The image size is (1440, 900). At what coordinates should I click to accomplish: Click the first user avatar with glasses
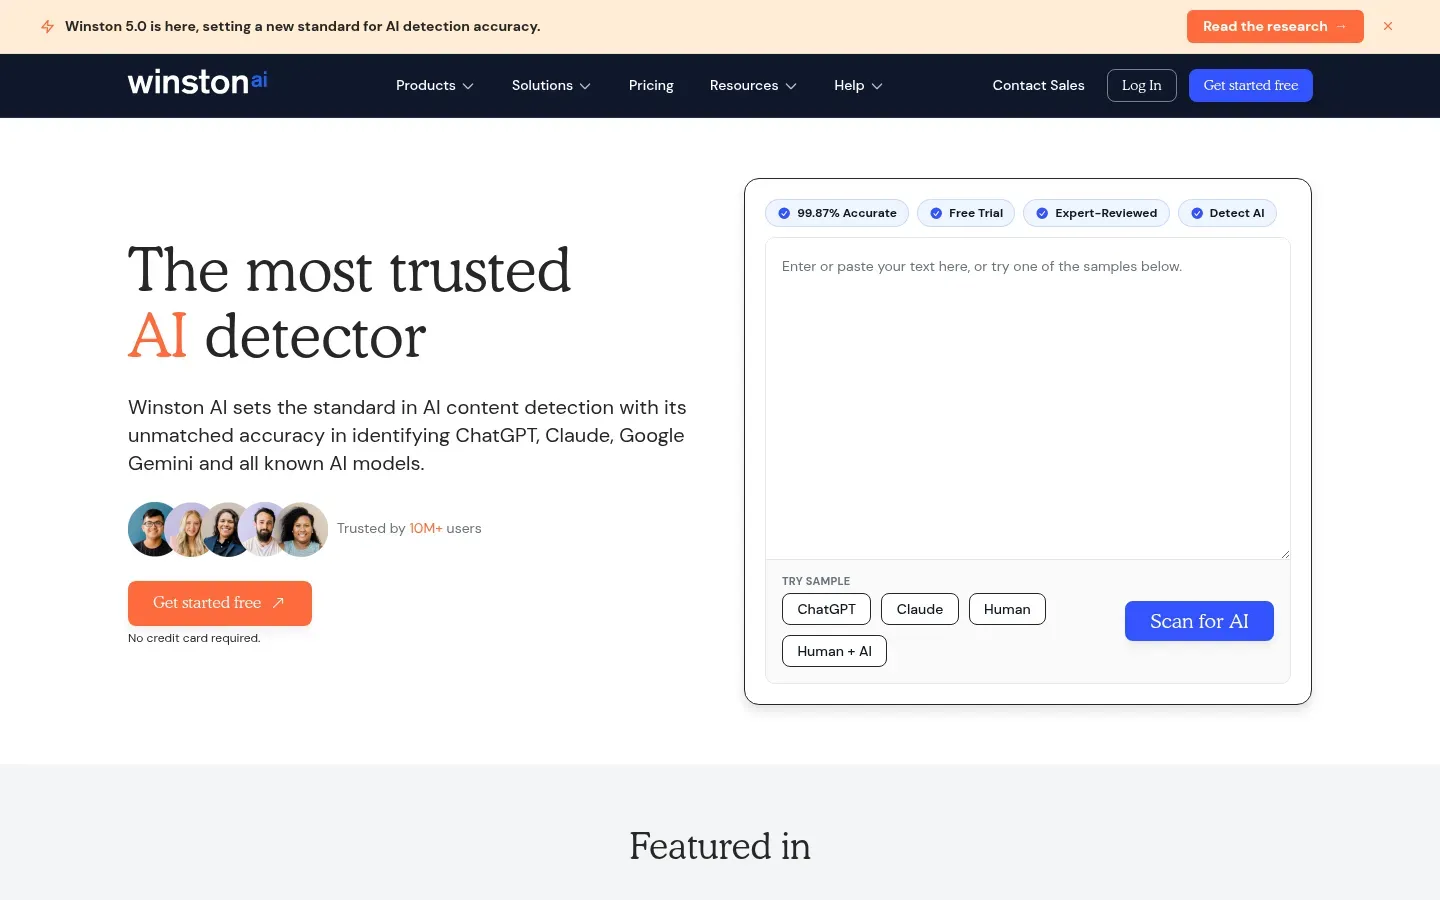point(154,529)
